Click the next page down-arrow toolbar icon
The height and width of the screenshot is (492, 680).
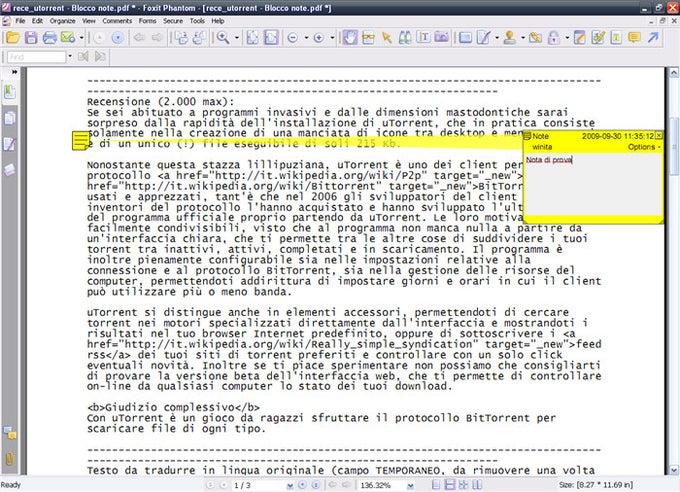coord(118,38)
